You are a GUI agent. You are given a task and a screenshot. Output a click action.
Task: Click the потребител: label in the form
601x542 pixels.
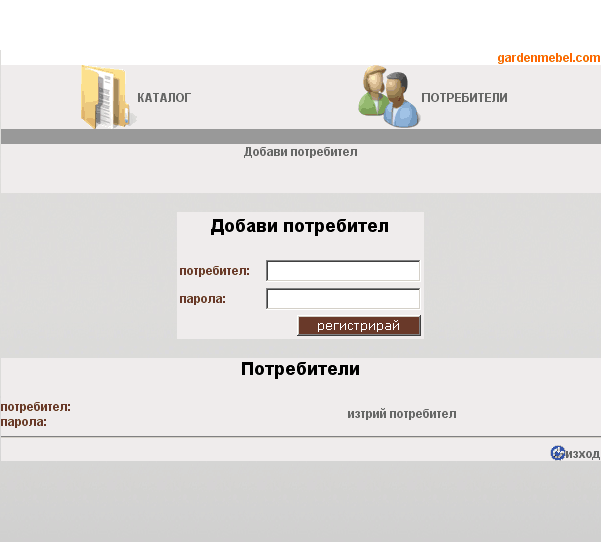[x=215, y=271]
